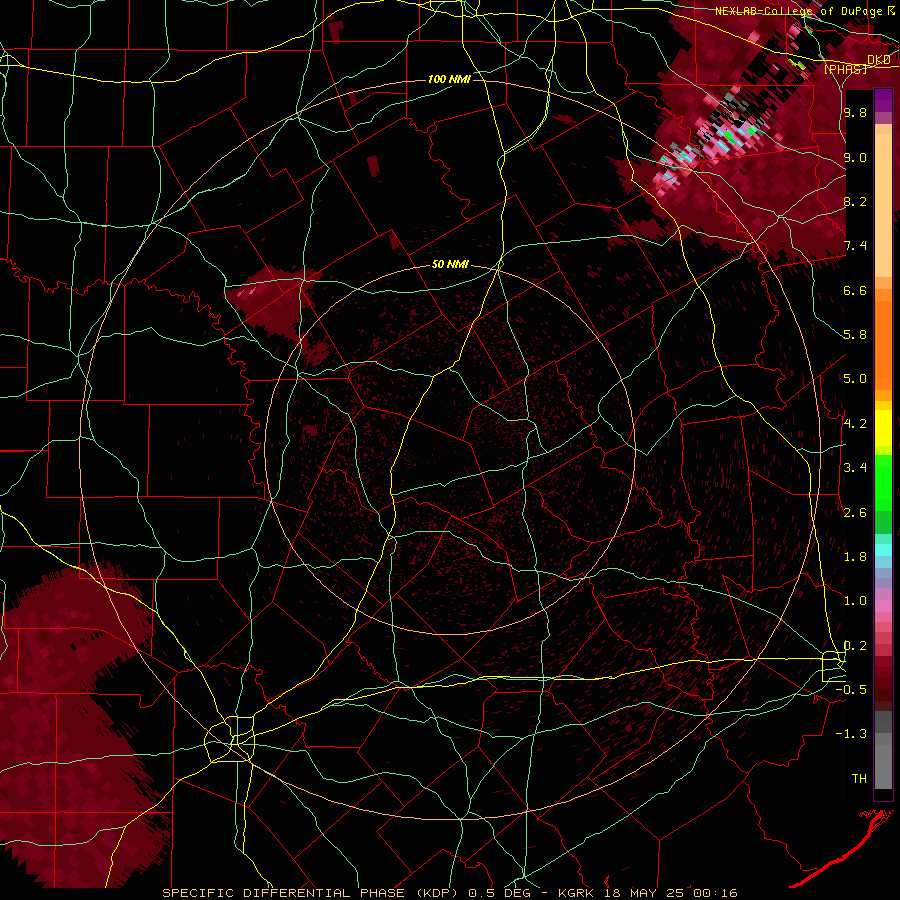This screenshot has height=900, width=900.
Task: Click the 4.2 value on the color scale
Action: [855, 424]
